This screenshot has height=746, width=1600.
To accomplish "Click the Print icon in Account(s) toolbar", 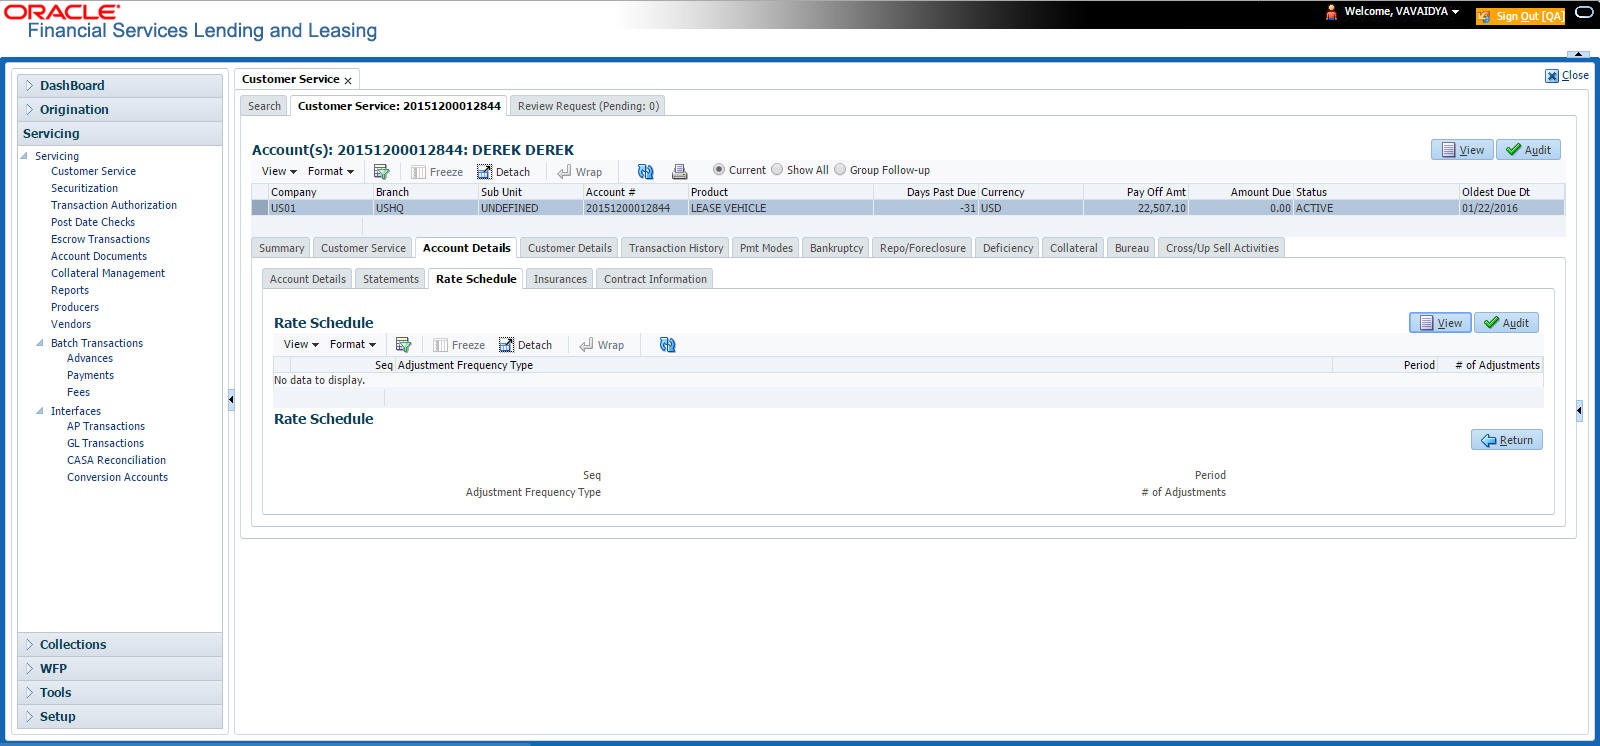I will [679, 171].
